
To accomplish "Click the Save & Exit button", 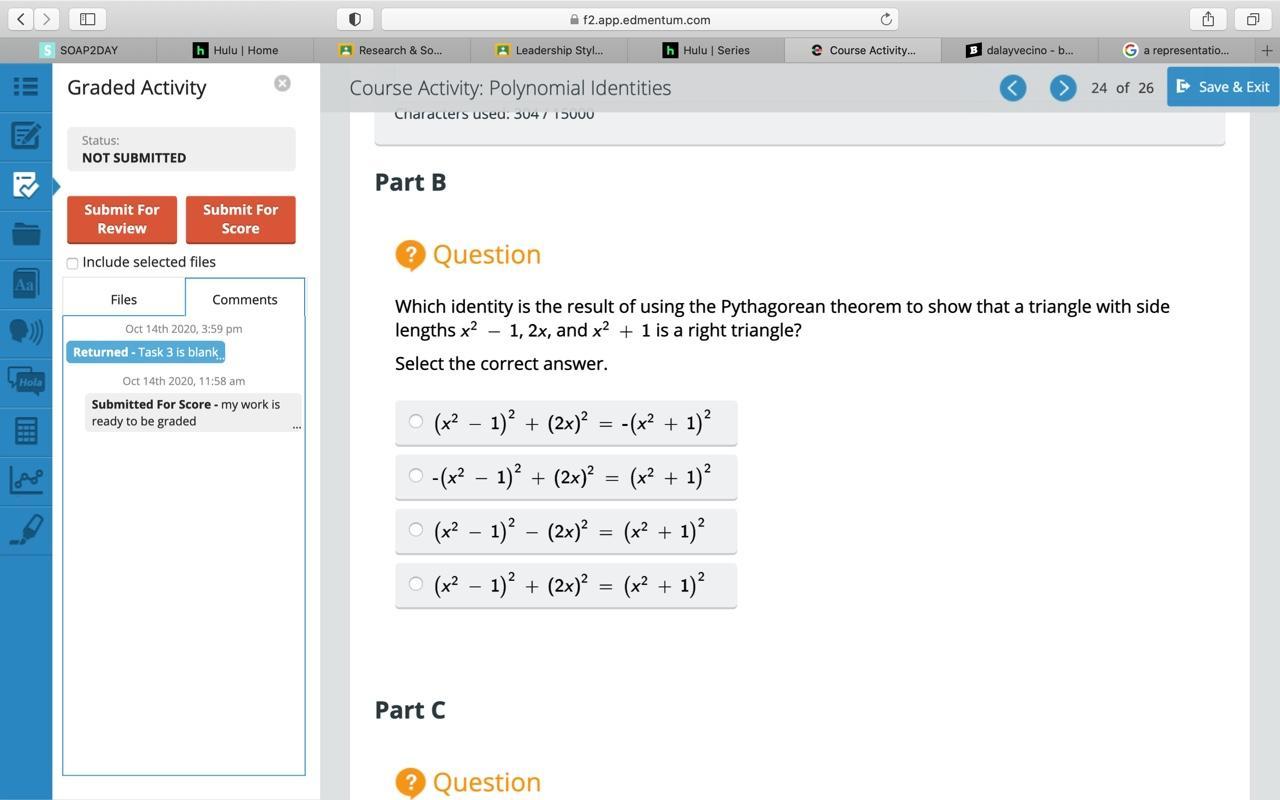I will click(x=1223, y=87).
